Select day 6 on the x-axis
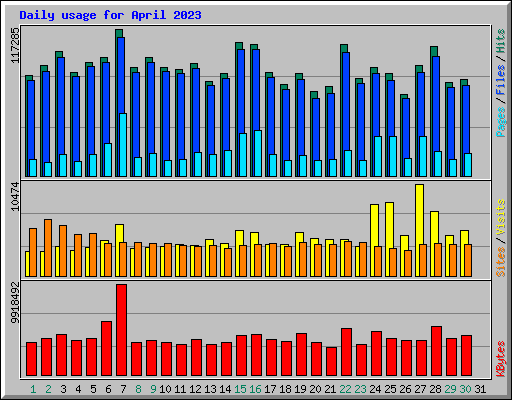Image resolution: width=512 pixels, height=400 pixels. pyautogui.click(x=108, y=389)
